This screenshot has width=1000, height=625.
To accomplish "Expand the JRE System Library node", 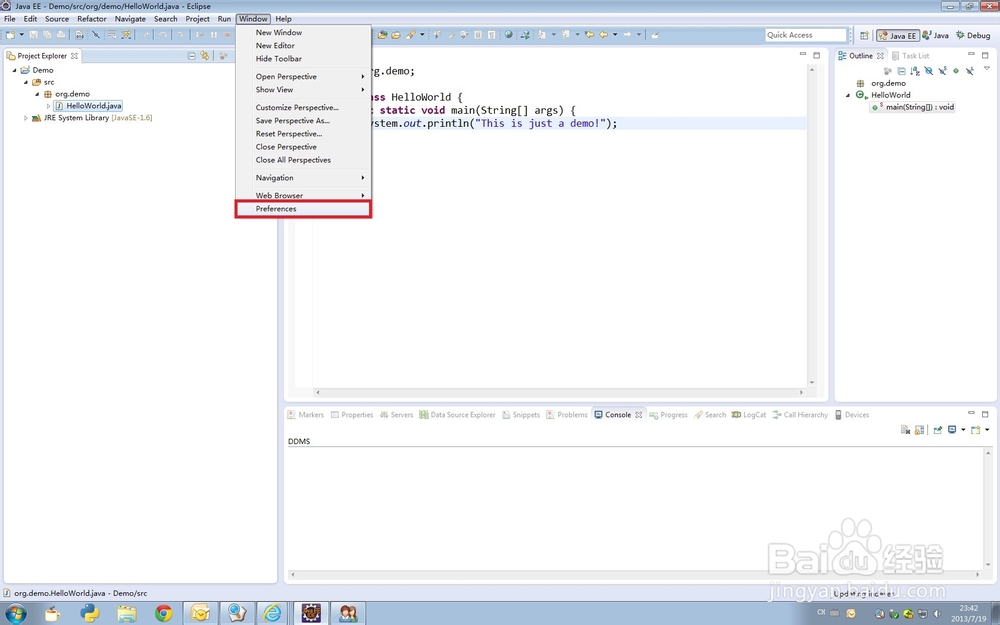I will (x=26, y=118).
